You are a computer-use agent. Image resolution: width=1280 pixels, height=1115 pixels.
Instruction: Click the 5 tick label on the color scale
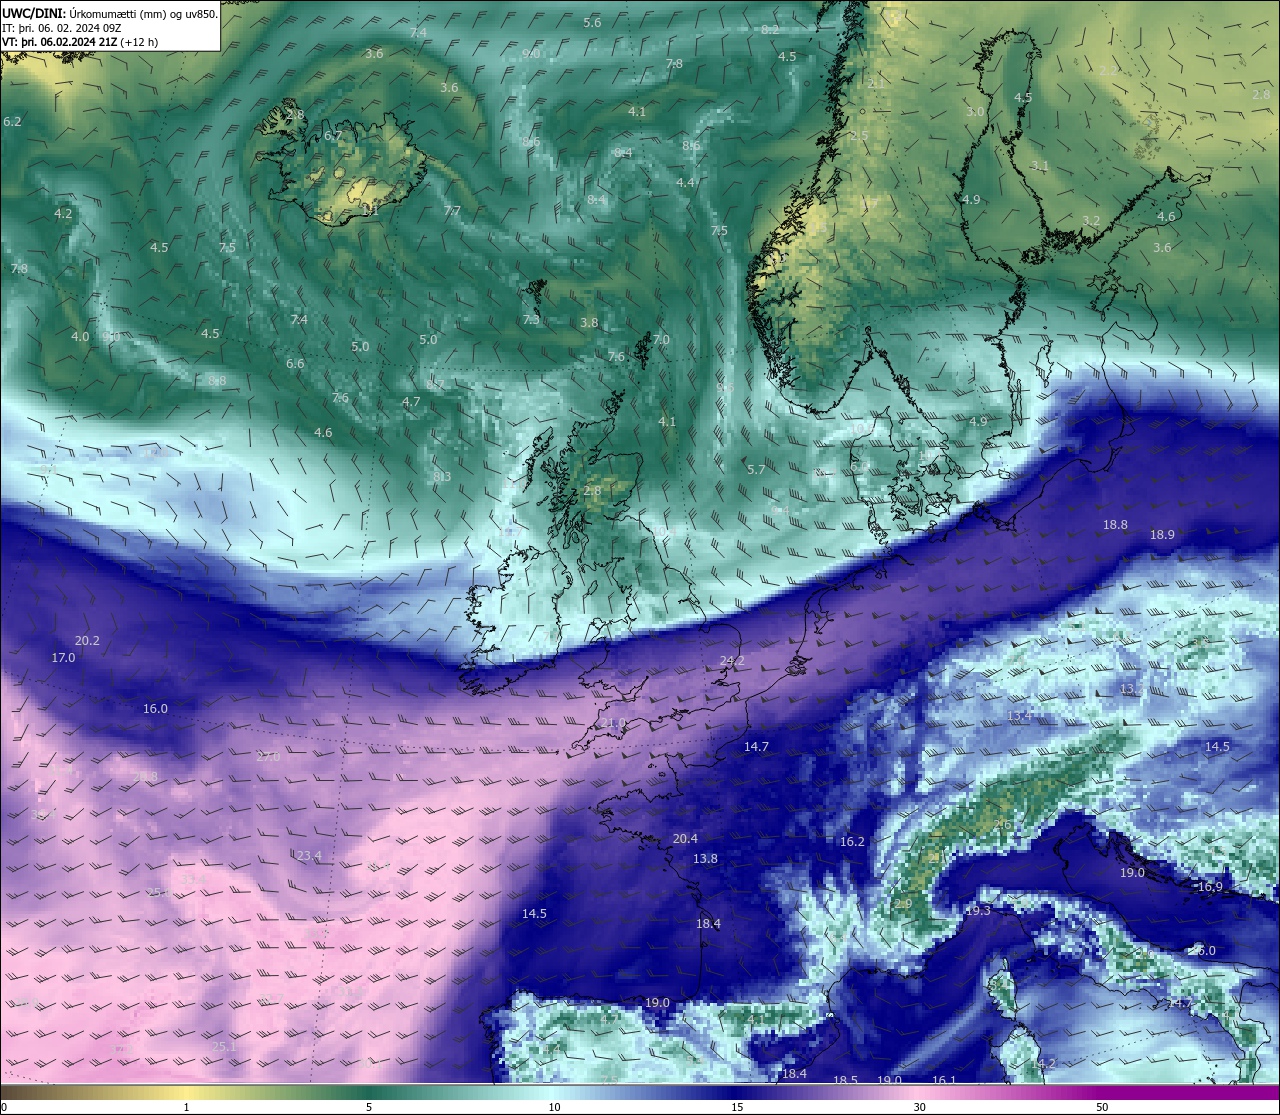(x=369, y=1107)
